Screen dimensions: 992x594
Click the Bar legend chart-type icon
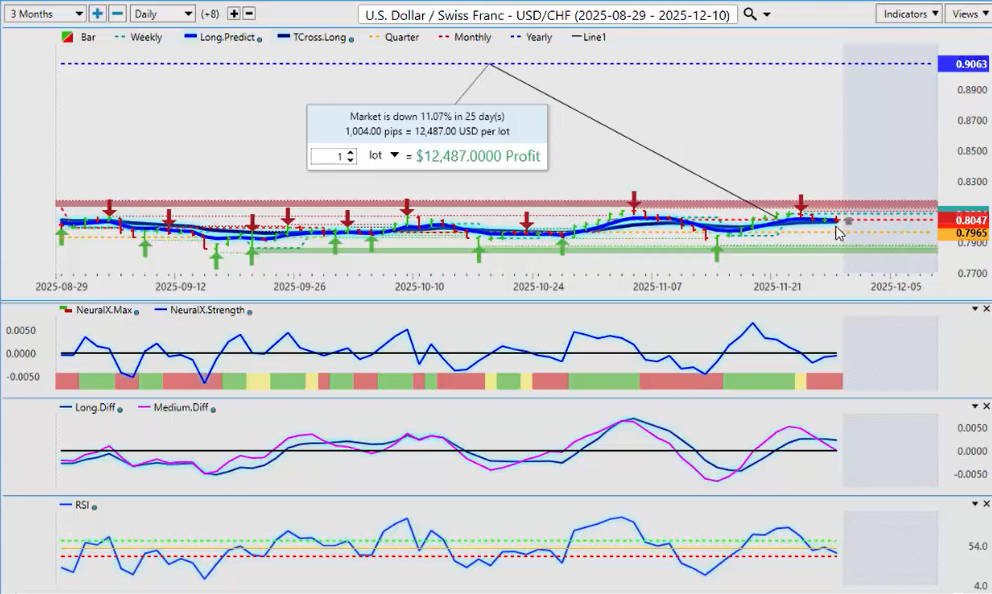[67, 37]
